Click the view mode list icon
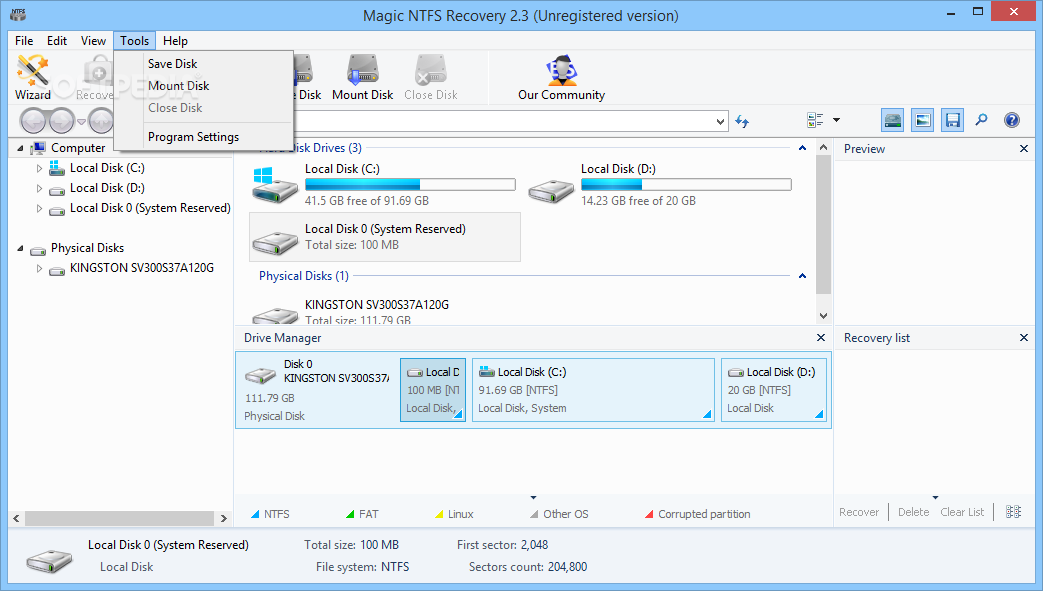This screenshot has height=591, width=1043. 815,120
